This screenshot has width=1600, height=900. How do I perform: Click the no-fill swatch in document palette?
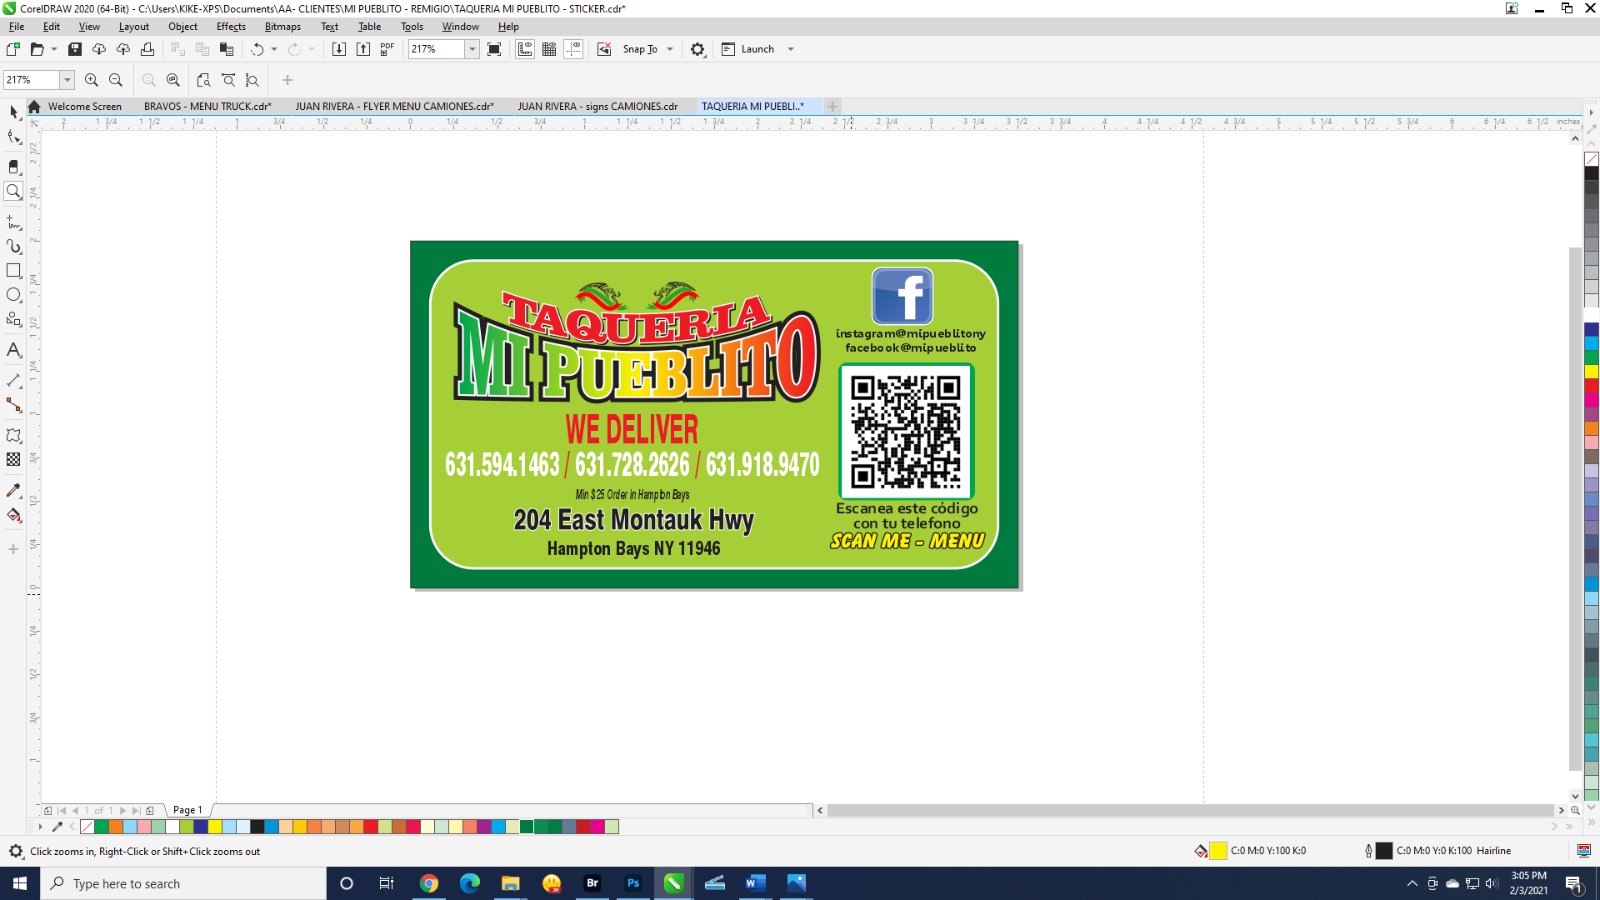pyautogui.click(x=87, y=827)
